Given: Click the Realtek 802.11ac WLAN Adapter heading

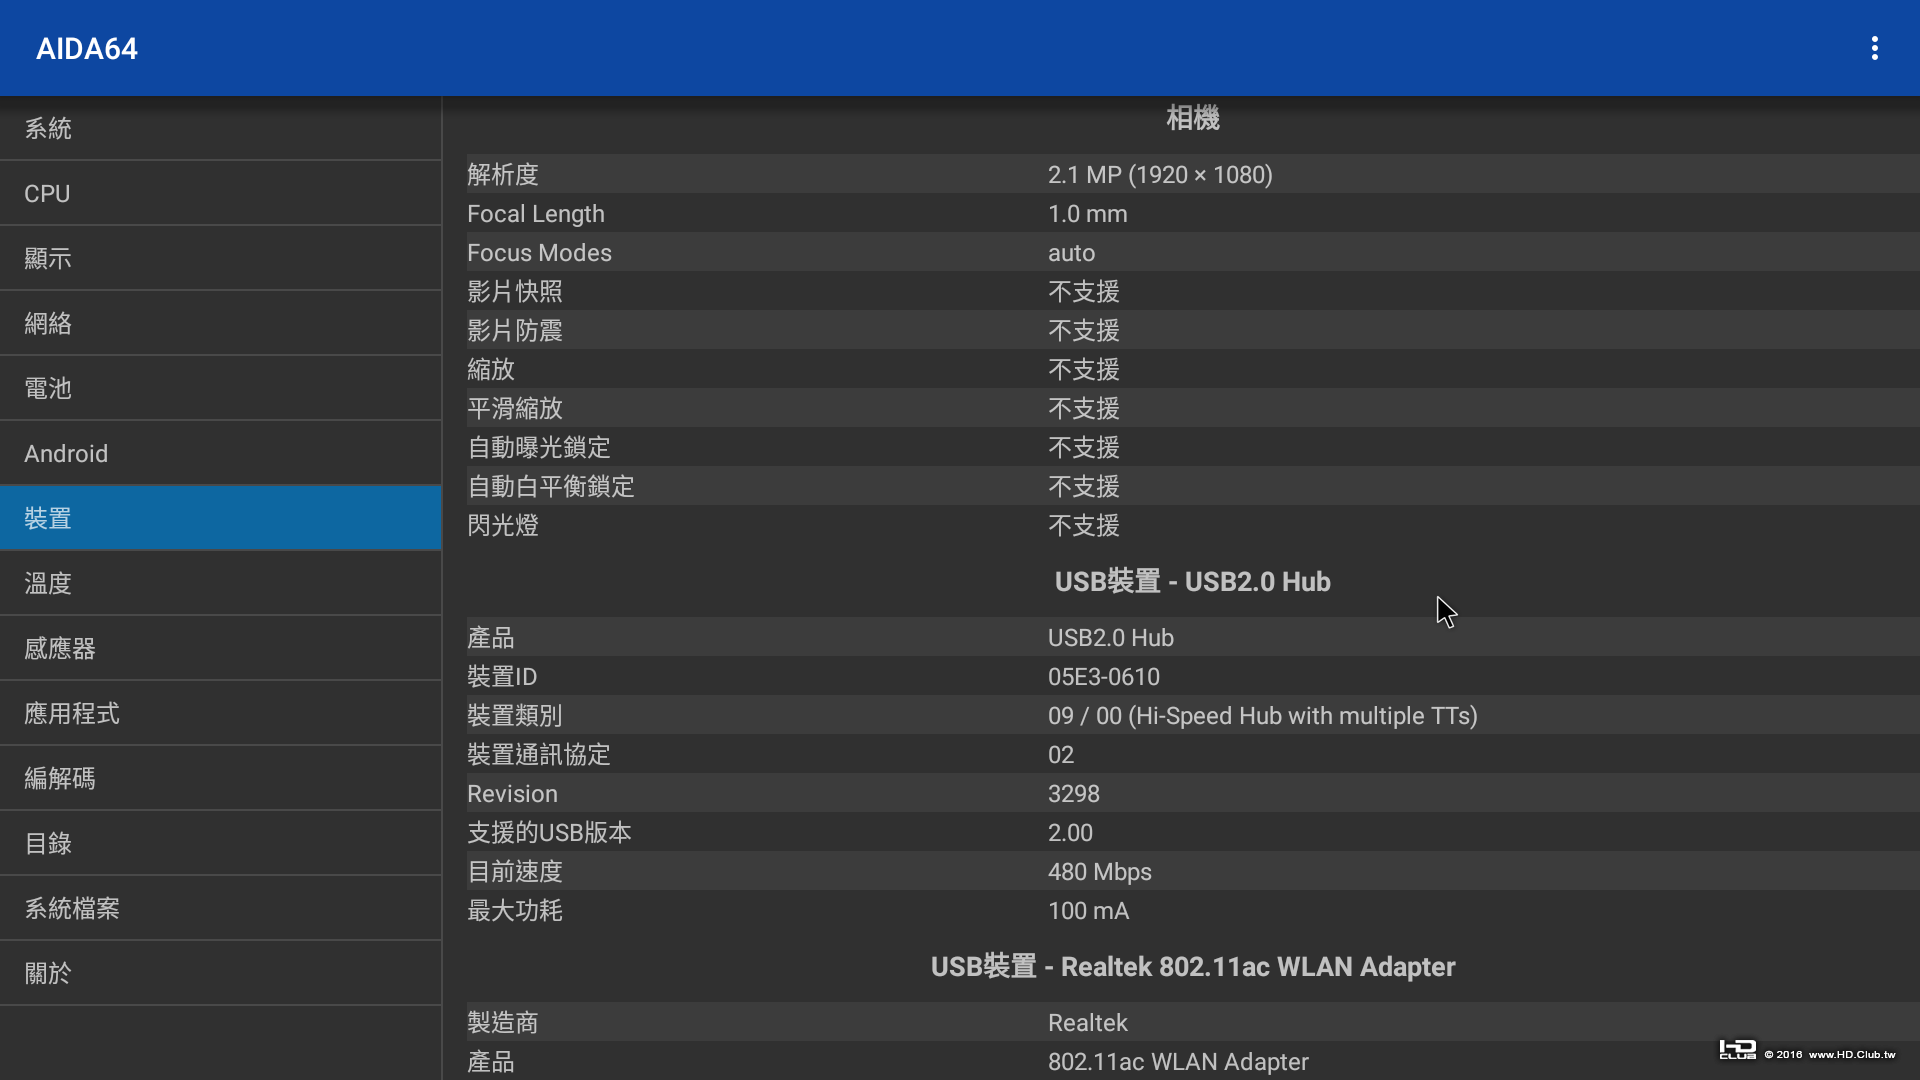Looking at the screenshot, I should click(1192, 966).
